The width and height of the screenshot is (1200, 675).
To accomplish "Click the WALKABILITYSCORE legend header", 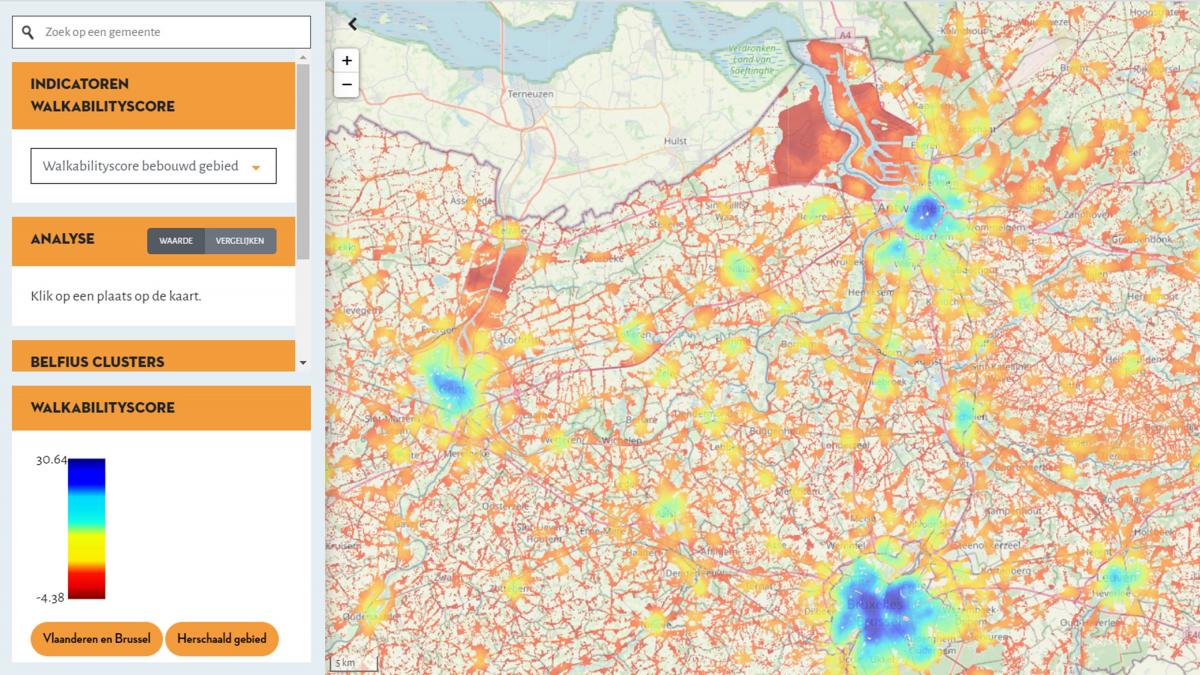I will [161, 408].
